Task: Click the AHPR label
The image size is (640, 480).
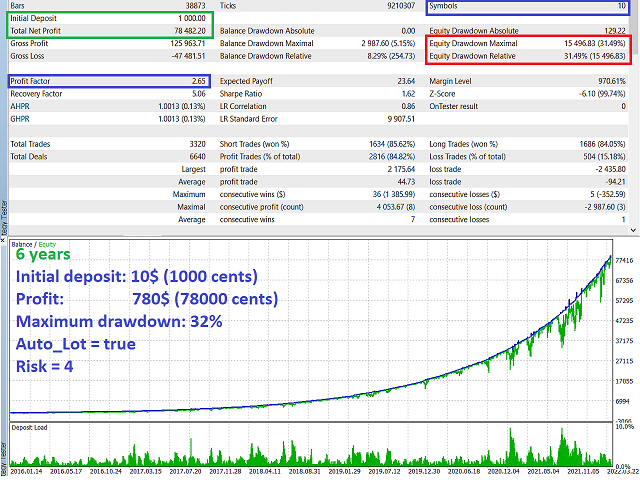Action: [20, 107]
